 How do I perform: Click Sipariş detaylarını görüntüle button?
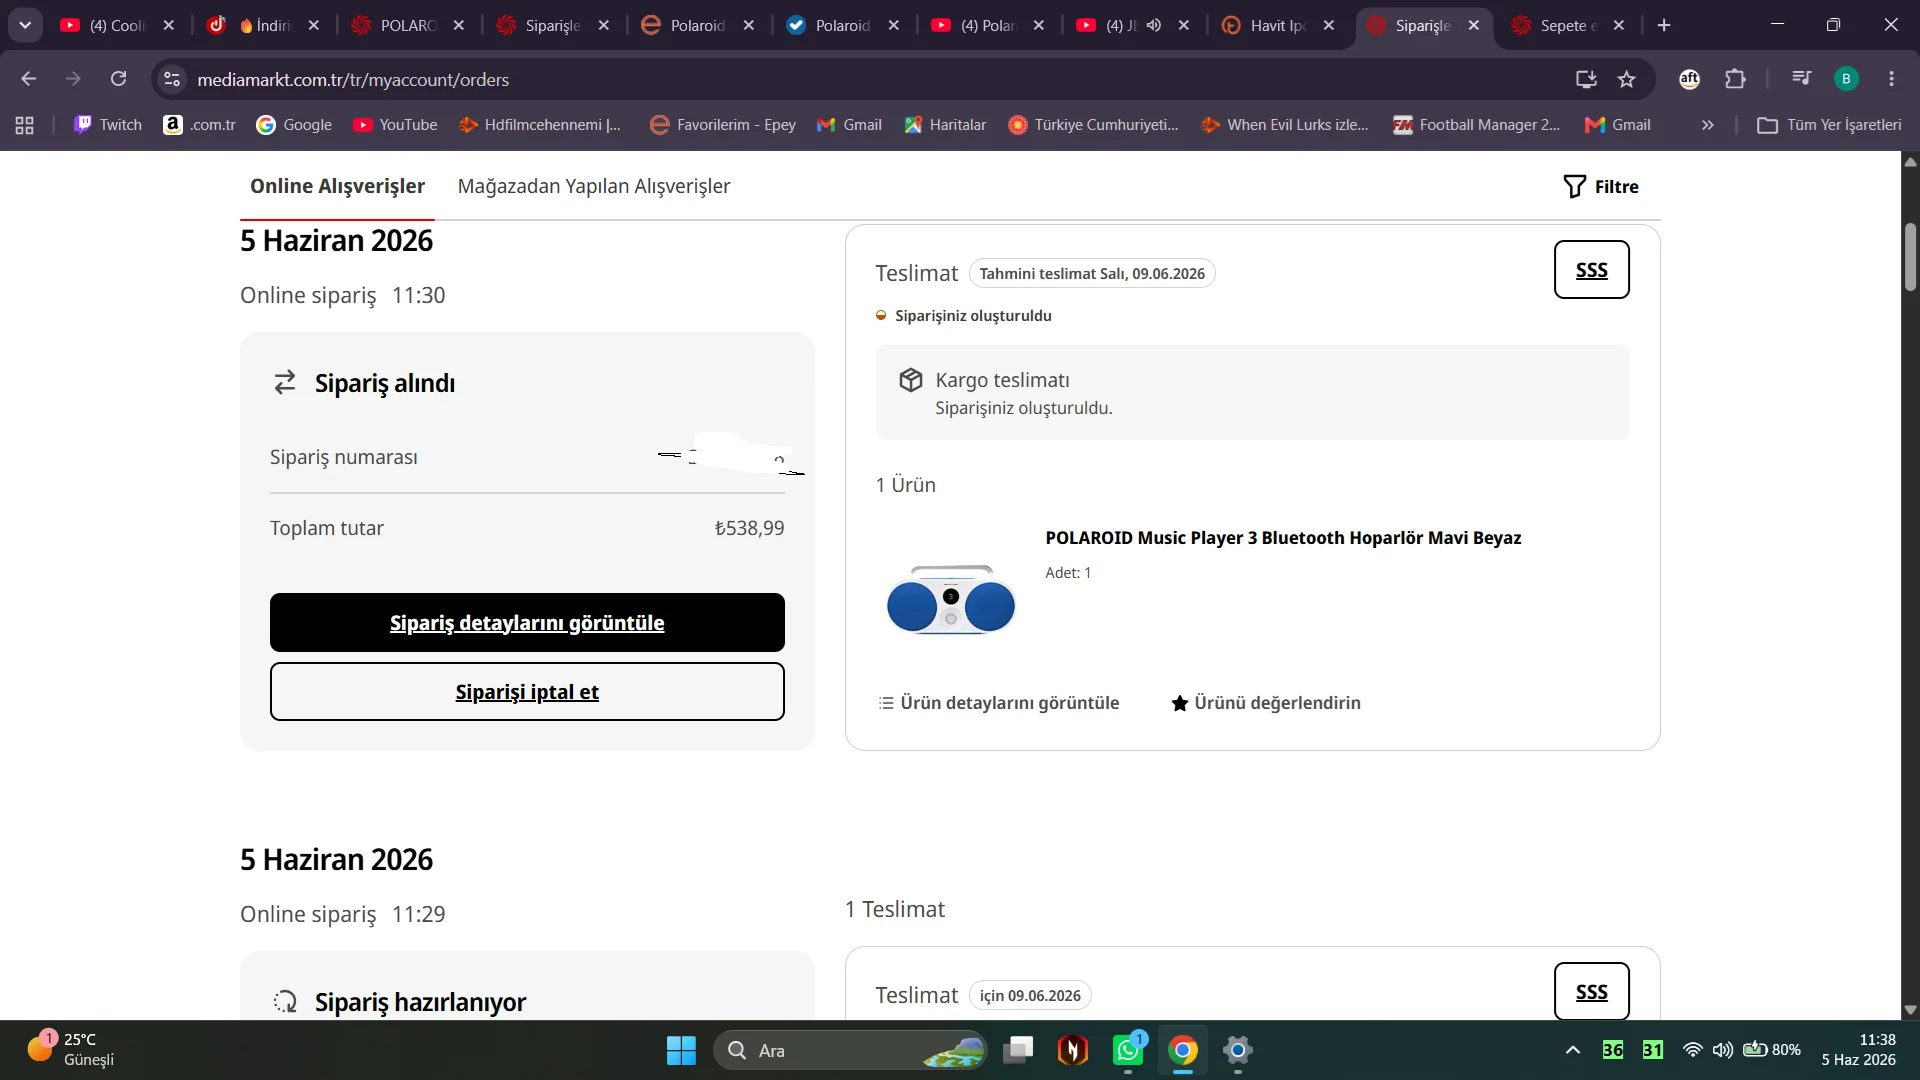[x=527, y=623]
